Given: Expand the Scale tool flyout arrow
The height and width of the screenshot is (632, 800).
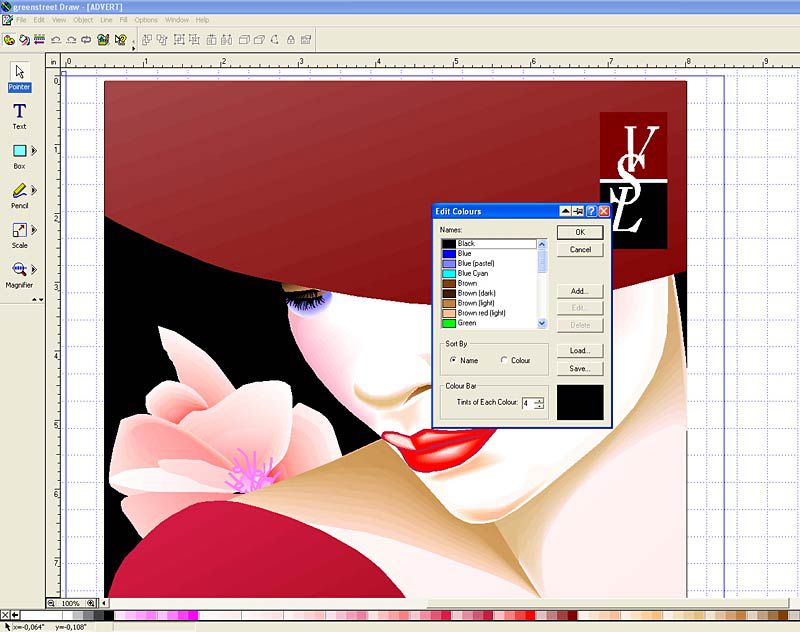Looking at the screenshot, I should click(34, 230).
